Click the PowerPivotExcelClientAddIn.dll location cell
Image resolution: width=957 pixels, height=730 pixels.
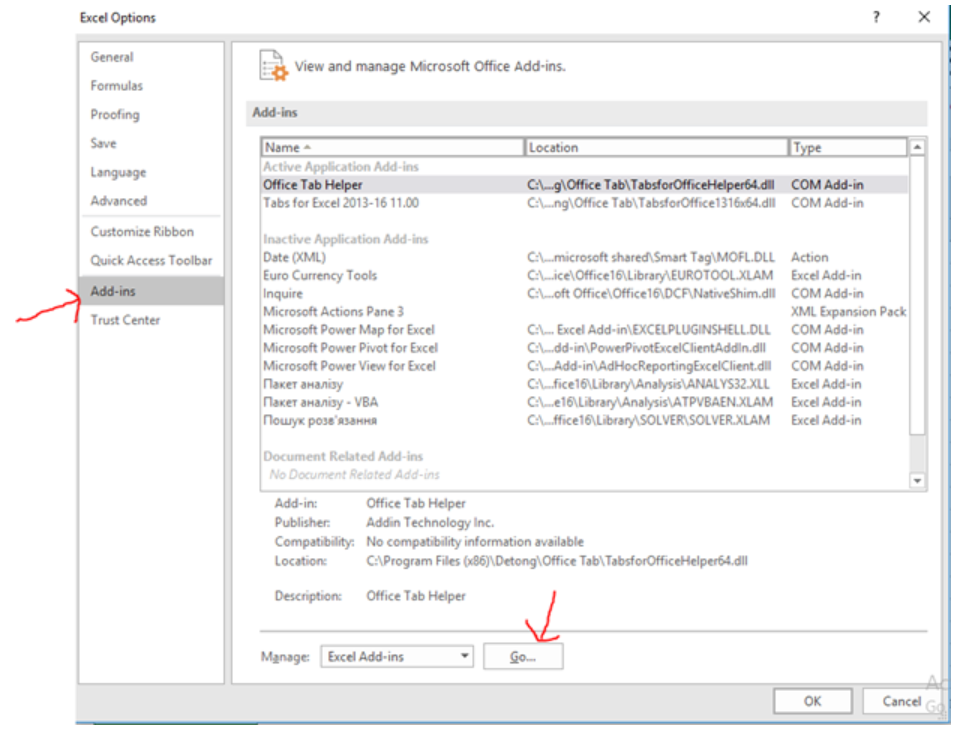pos(646,348)
